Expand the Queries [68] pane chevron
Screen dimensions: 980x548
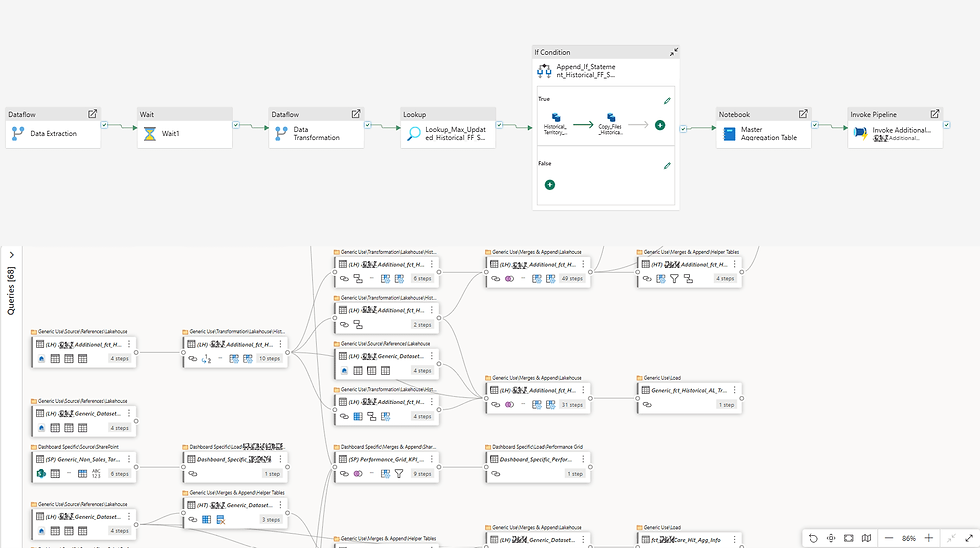coord(11,255)
